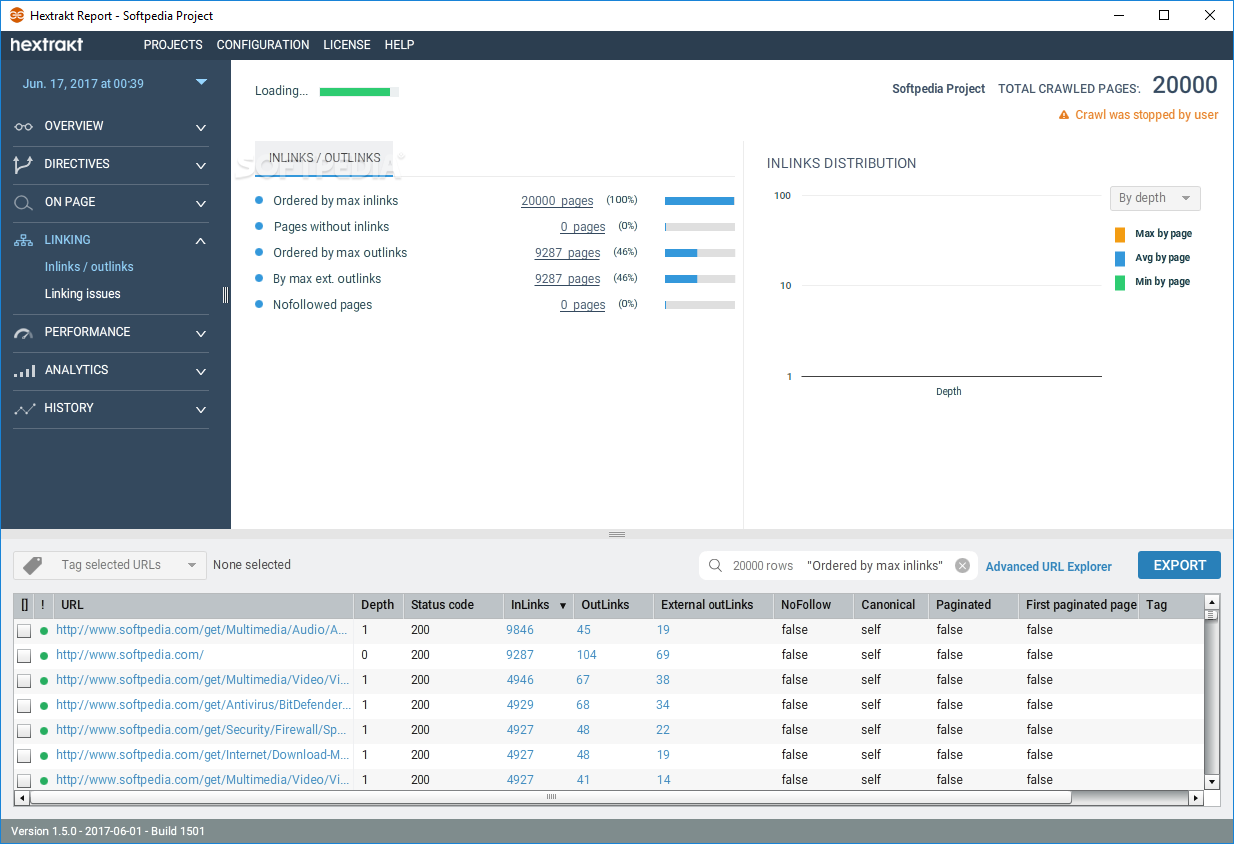Screen dimensions: 1234x844
Task: Check the Antivirus/BitDefender row checkbox
Action: [x=24, y=706]
